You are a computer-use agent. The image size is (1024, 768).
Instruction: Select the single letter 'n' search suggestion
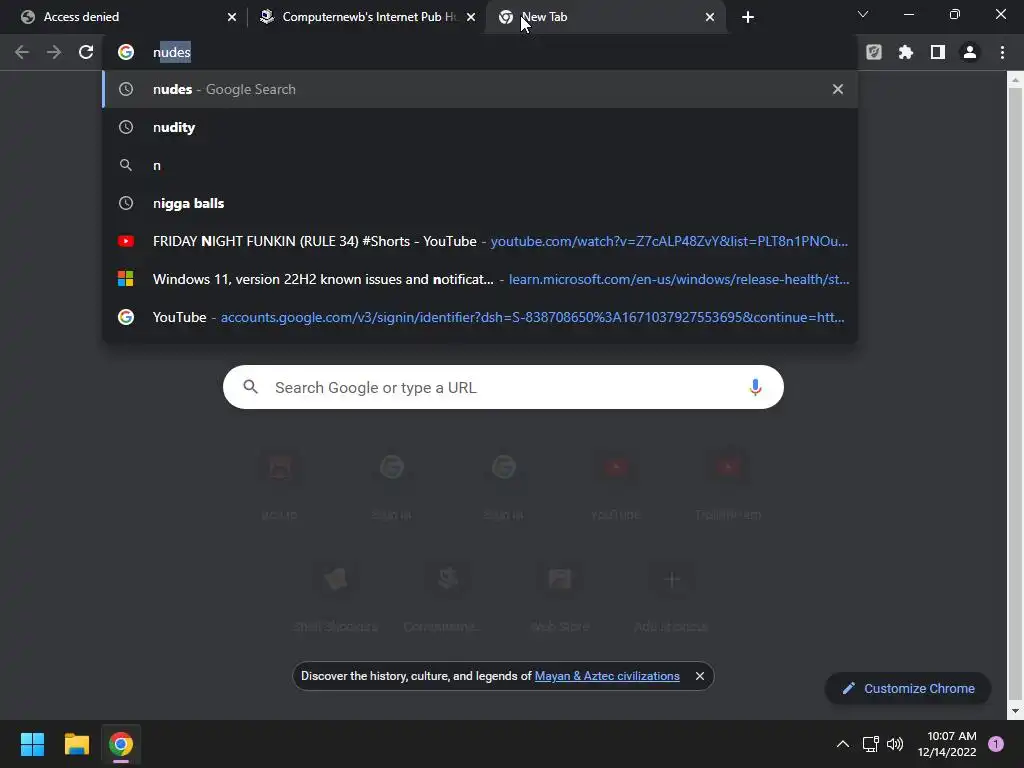click(x=480, y=165)
